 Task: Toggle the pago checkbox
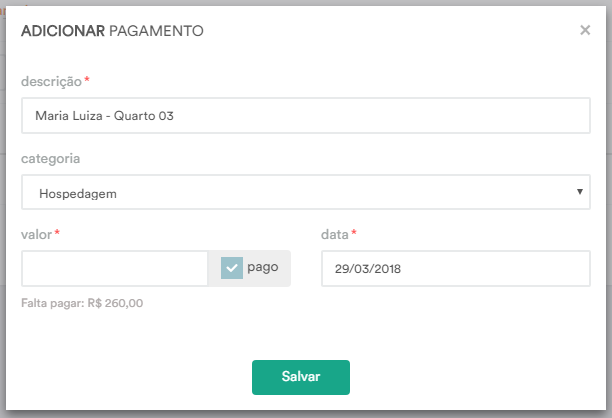[x=232, y=268]
